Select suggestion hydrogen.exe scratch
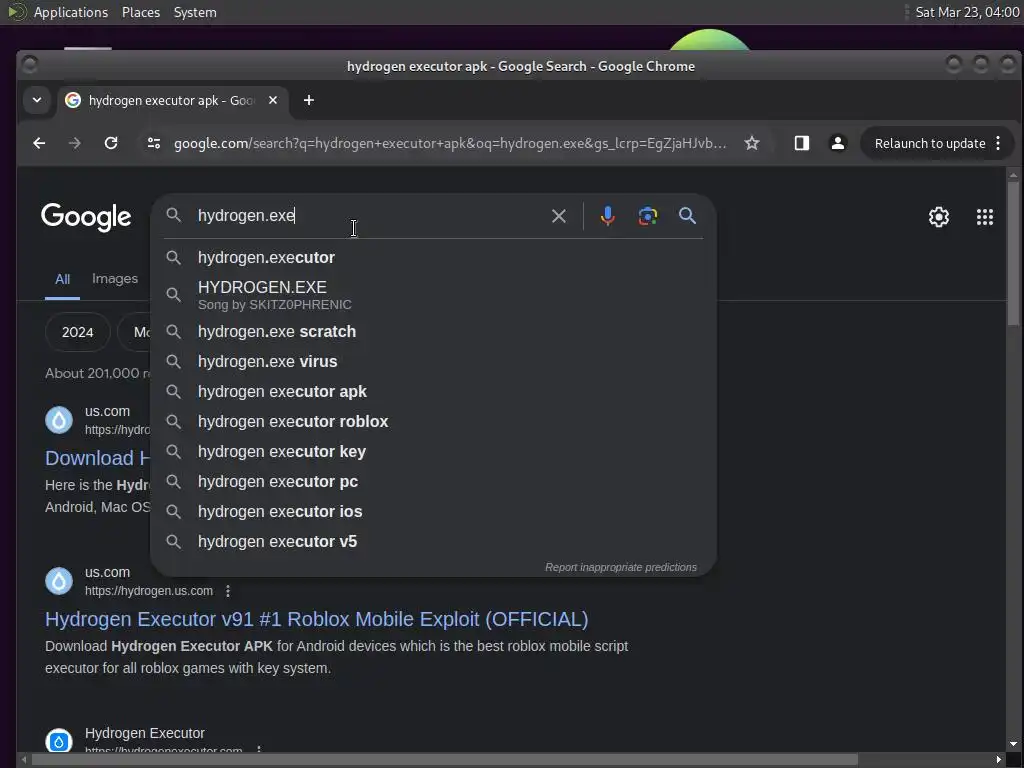Viewport: 1024px width, 768px height. pos(433,331)
